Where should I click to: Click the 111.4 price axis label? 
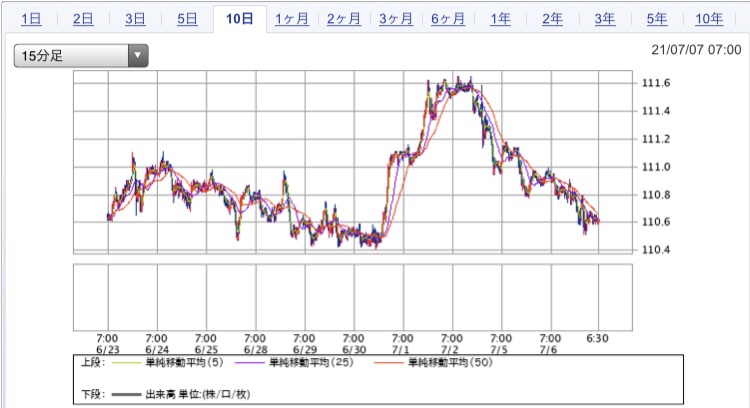tap(656, 111)
